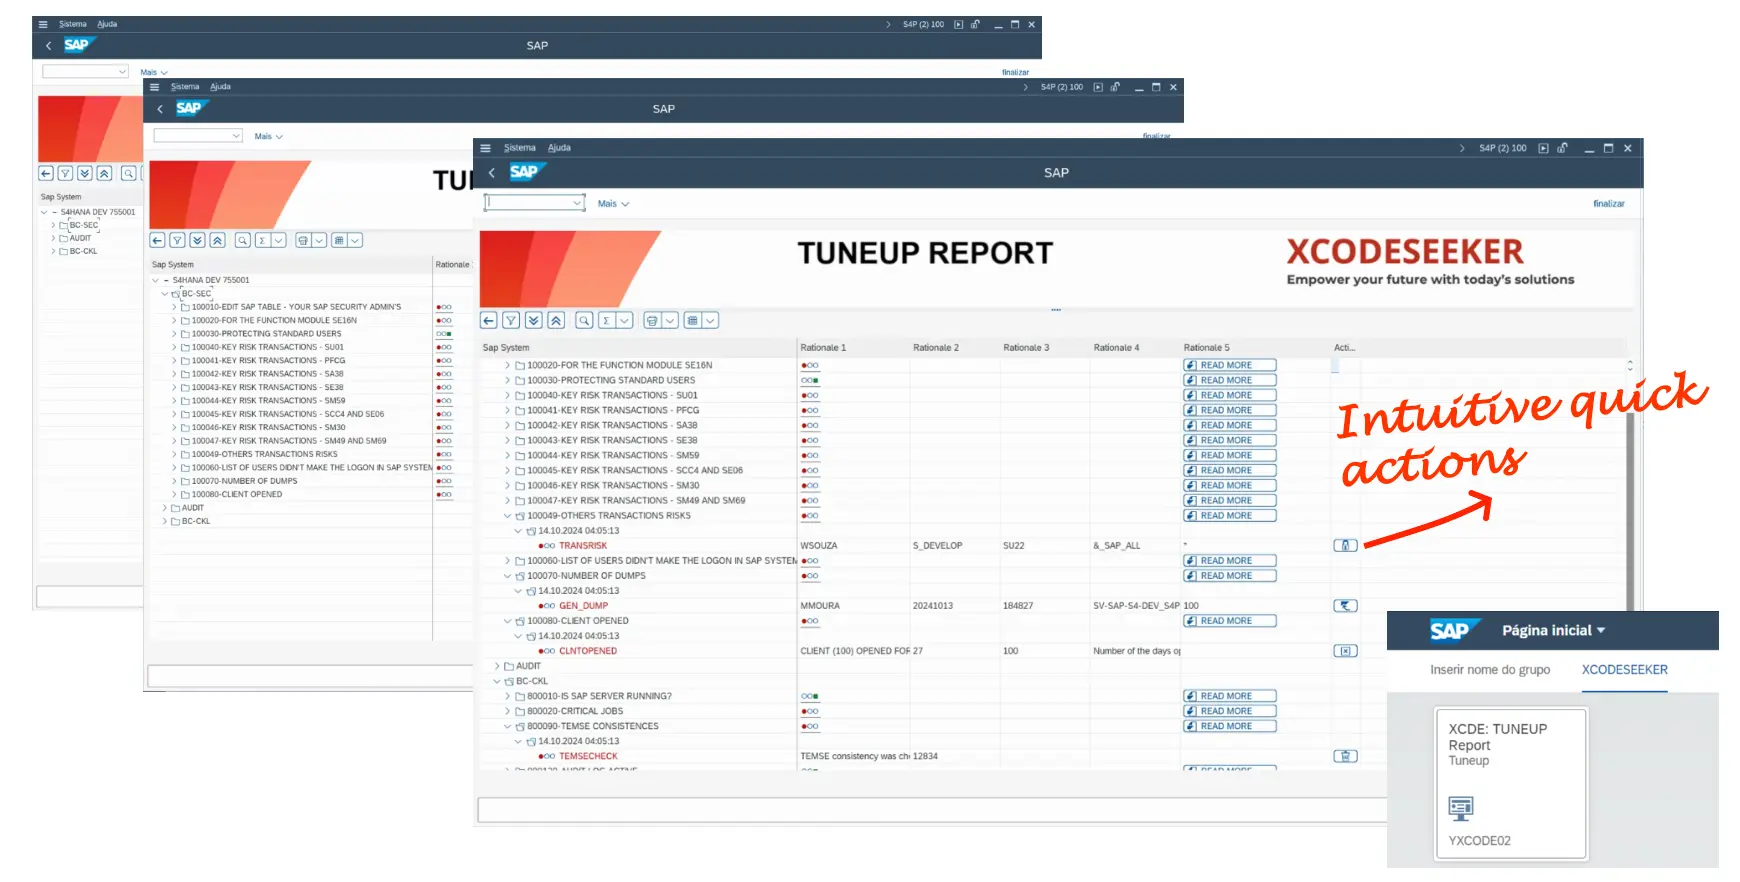
Task: Click READ MORE for 100070-NUMBER OF DUMPS
Action: [x=1230, y=576]
